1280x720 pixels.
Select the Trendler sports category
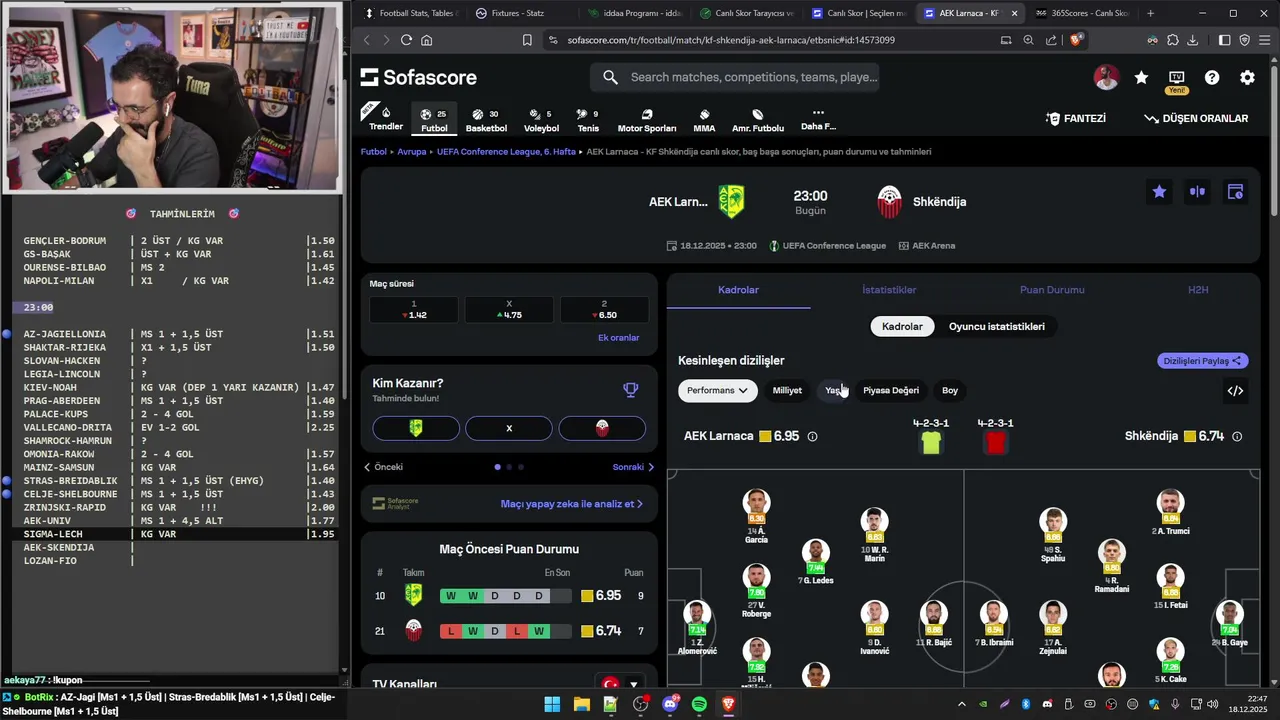coord(386,118)
